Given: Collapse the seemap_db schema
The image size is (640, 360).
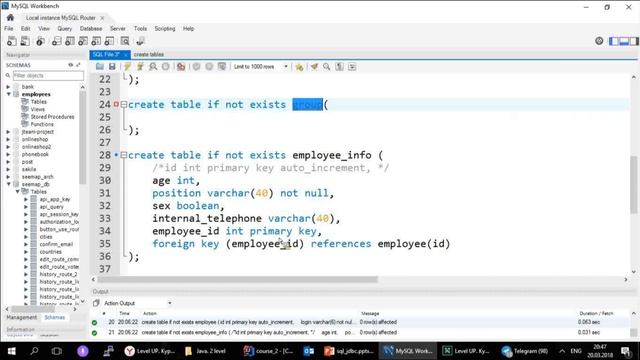Looking at the screenshot, I should click(x=8, y=184).
